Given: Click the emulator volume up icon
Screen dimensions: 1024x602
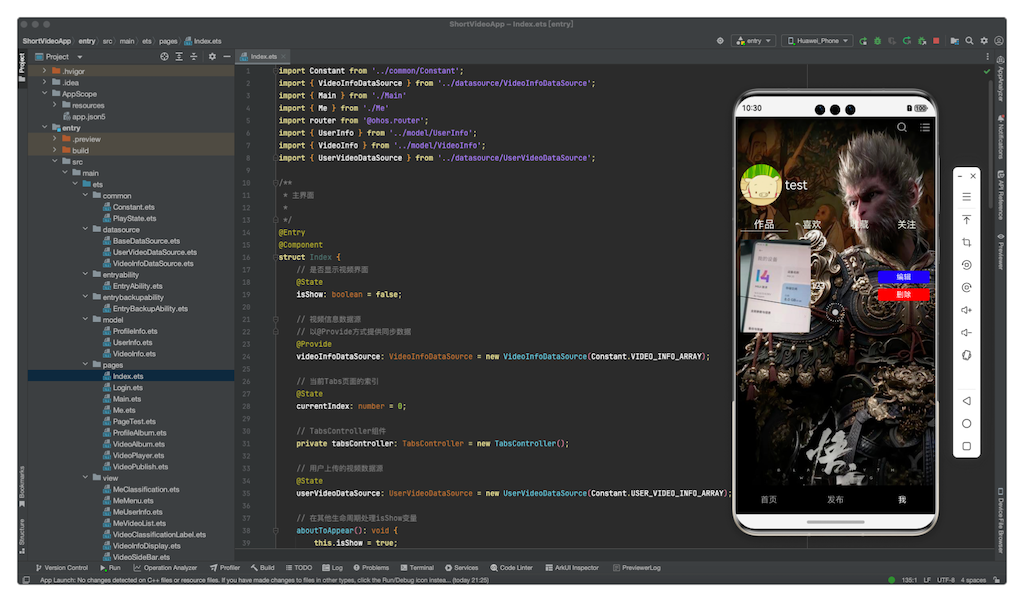Looking at the screenshot, I should click(x=967, y=310).
